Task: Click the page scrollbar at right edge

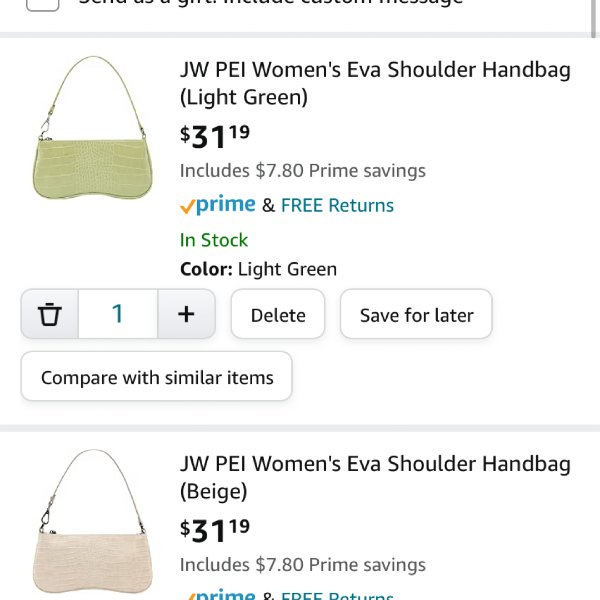Action: click(593, 18)
